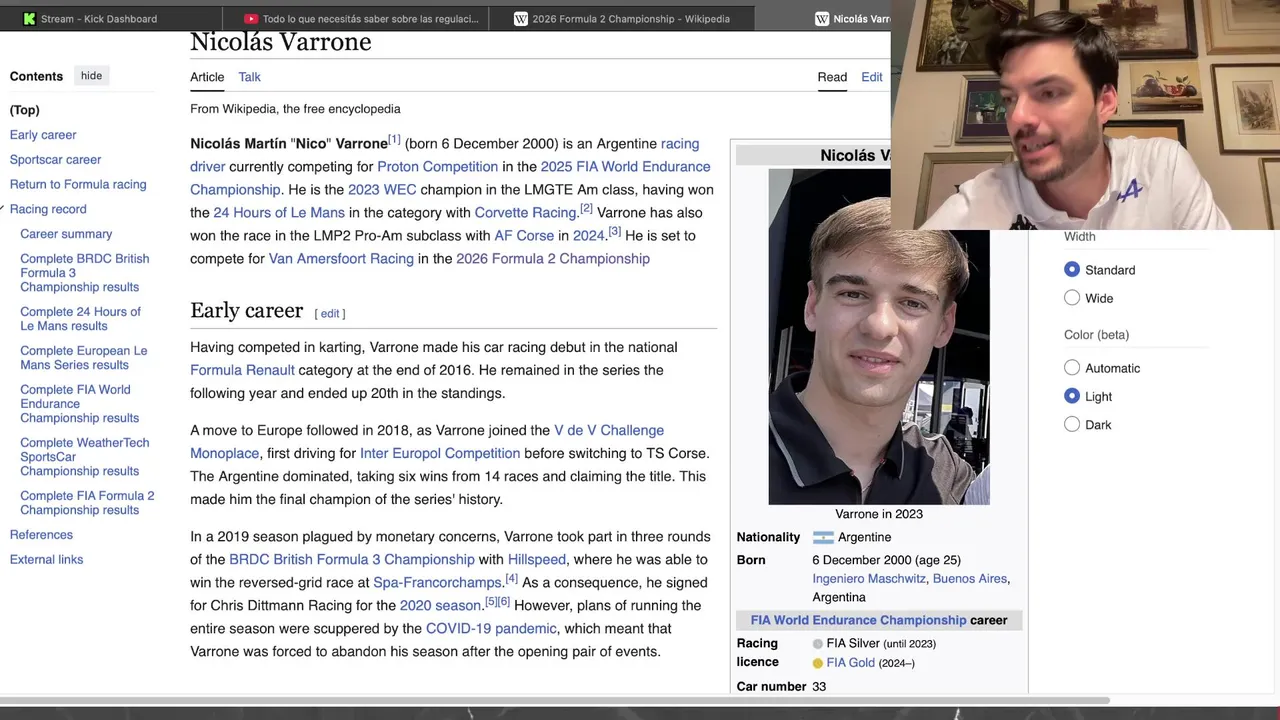This screenshot has width=1280, height=720.
Task: Select Automatic color mode
Action: point(1072,368)
